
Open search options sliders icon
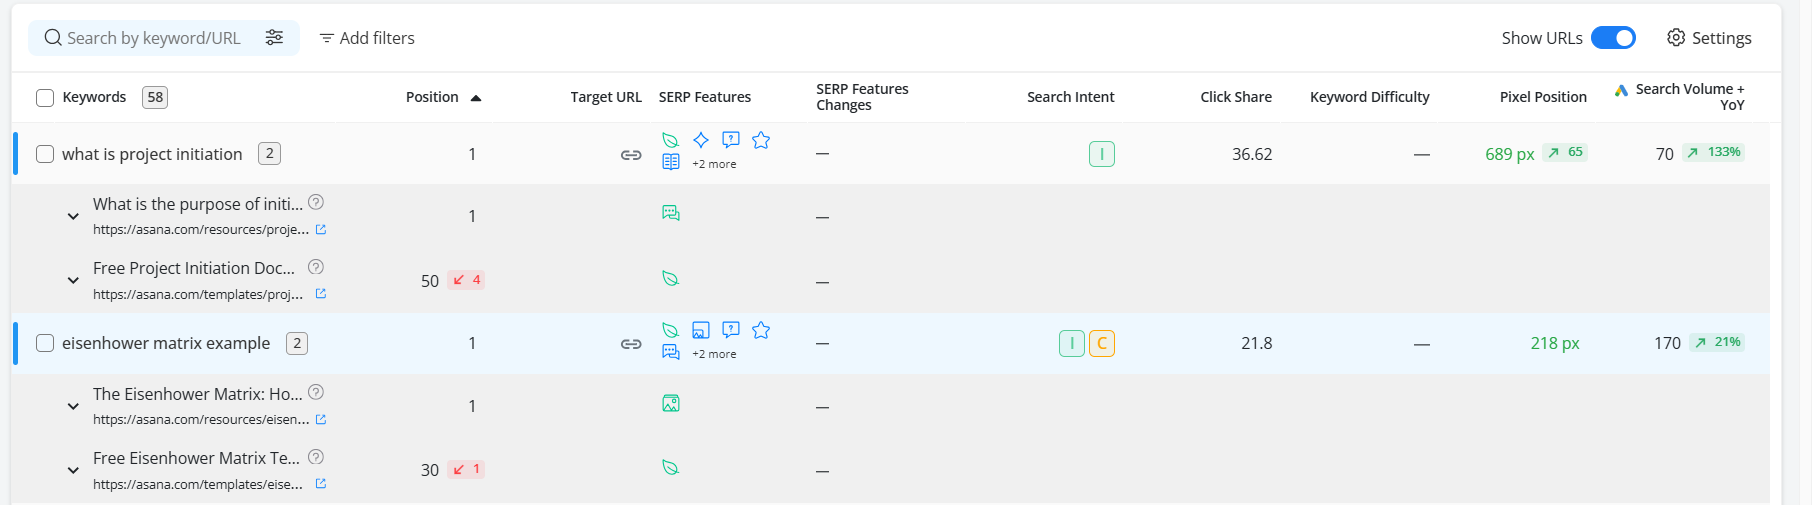(x=274, y=38)
